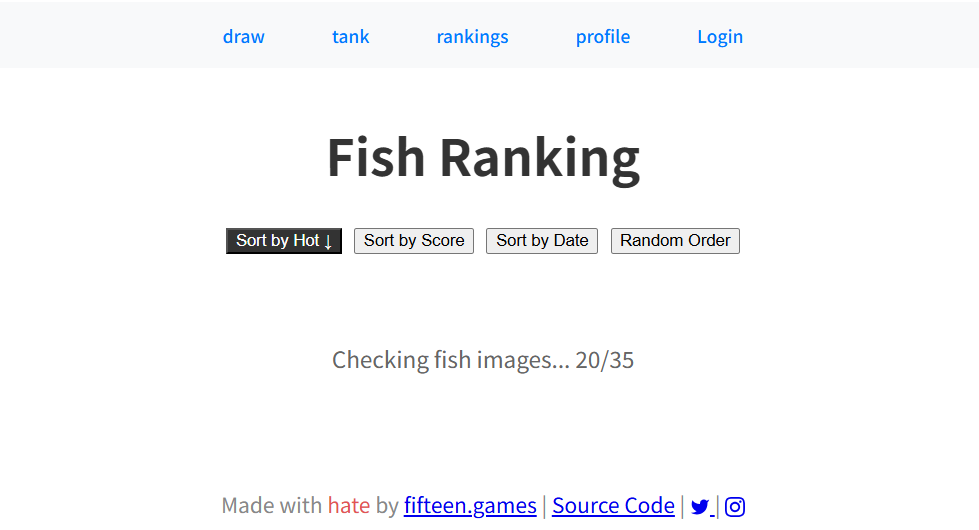Viewport: 979px width, 530px height.
Task: Go to the draw page
Action: (x=244, y=37)
